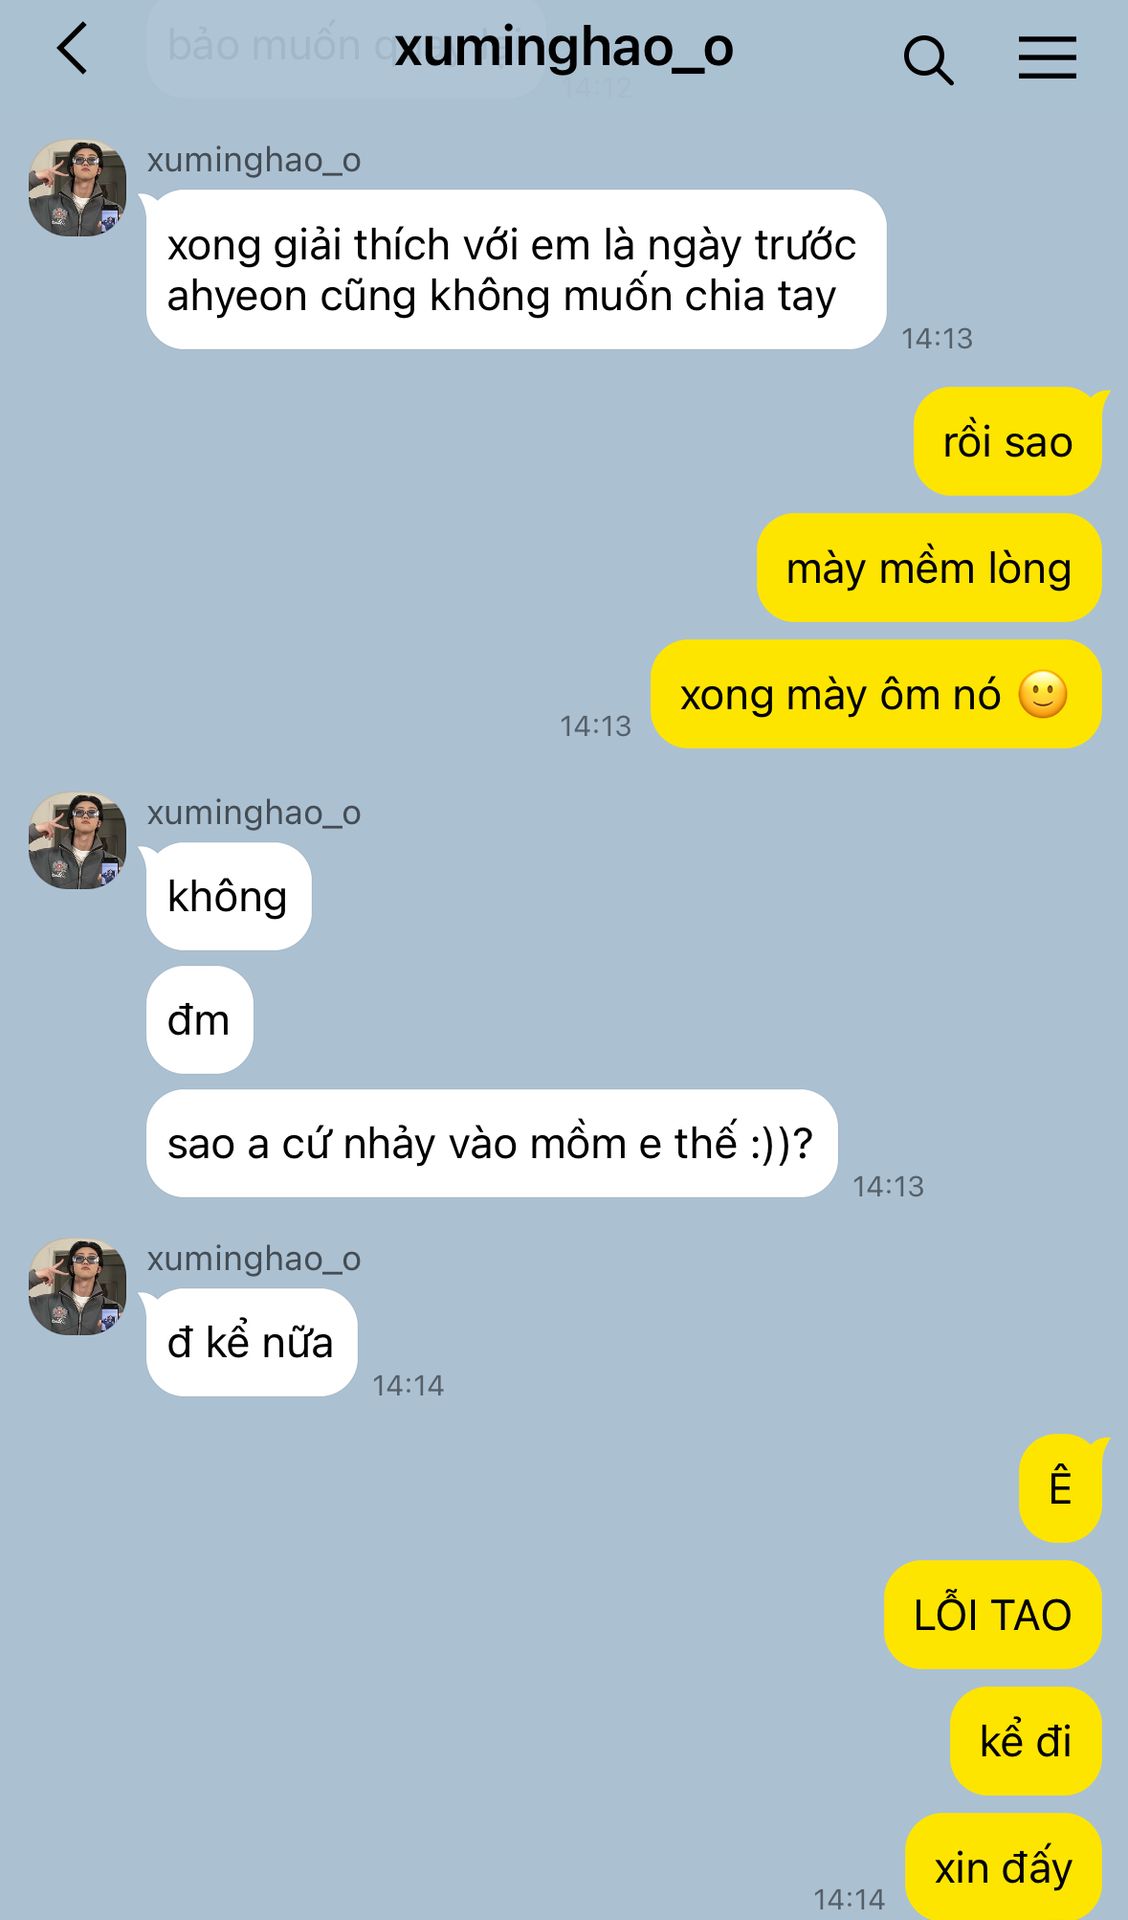Select the 'không' white bubble
1128x1920 pixels.
(x=229, y=896)
